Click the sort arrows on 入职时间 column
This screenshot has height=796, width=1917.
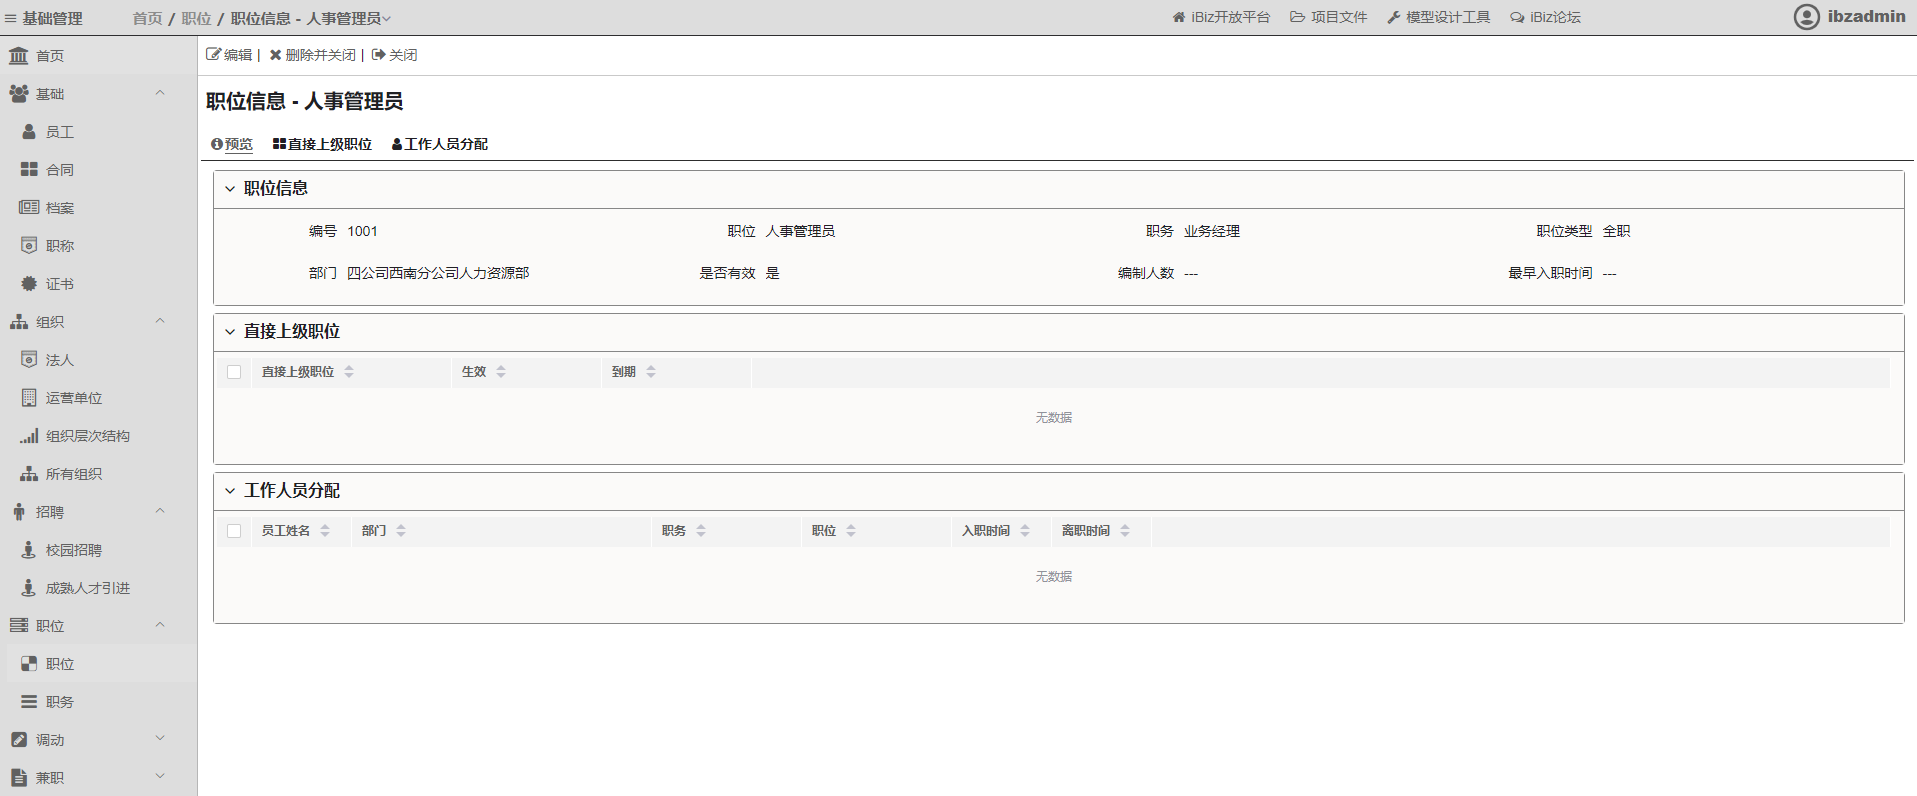1025,530
